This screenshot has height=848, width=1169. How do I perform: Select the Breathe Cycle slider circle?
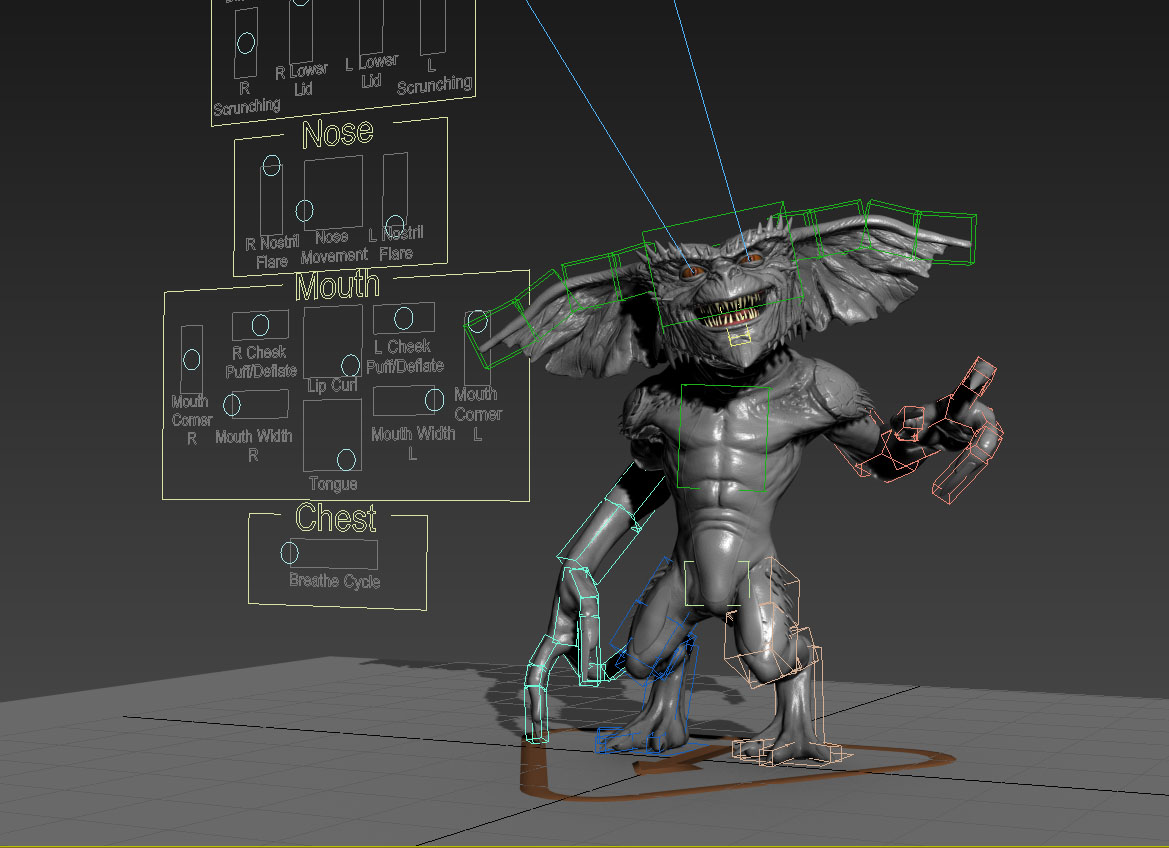tap(289, 553)
